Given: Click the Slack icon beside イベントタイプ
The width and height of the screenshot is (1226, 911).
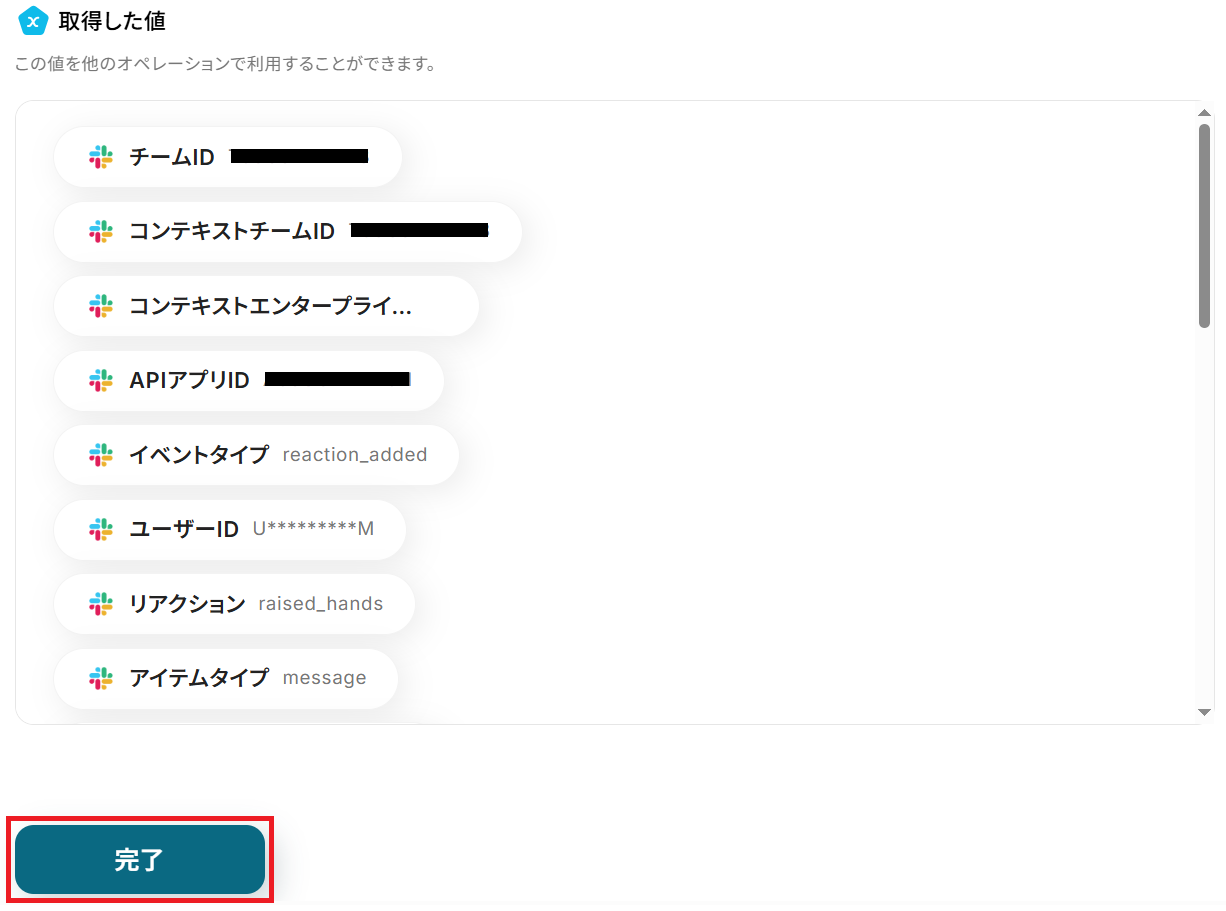Looking at the screenshot, I should click(101, 455).
